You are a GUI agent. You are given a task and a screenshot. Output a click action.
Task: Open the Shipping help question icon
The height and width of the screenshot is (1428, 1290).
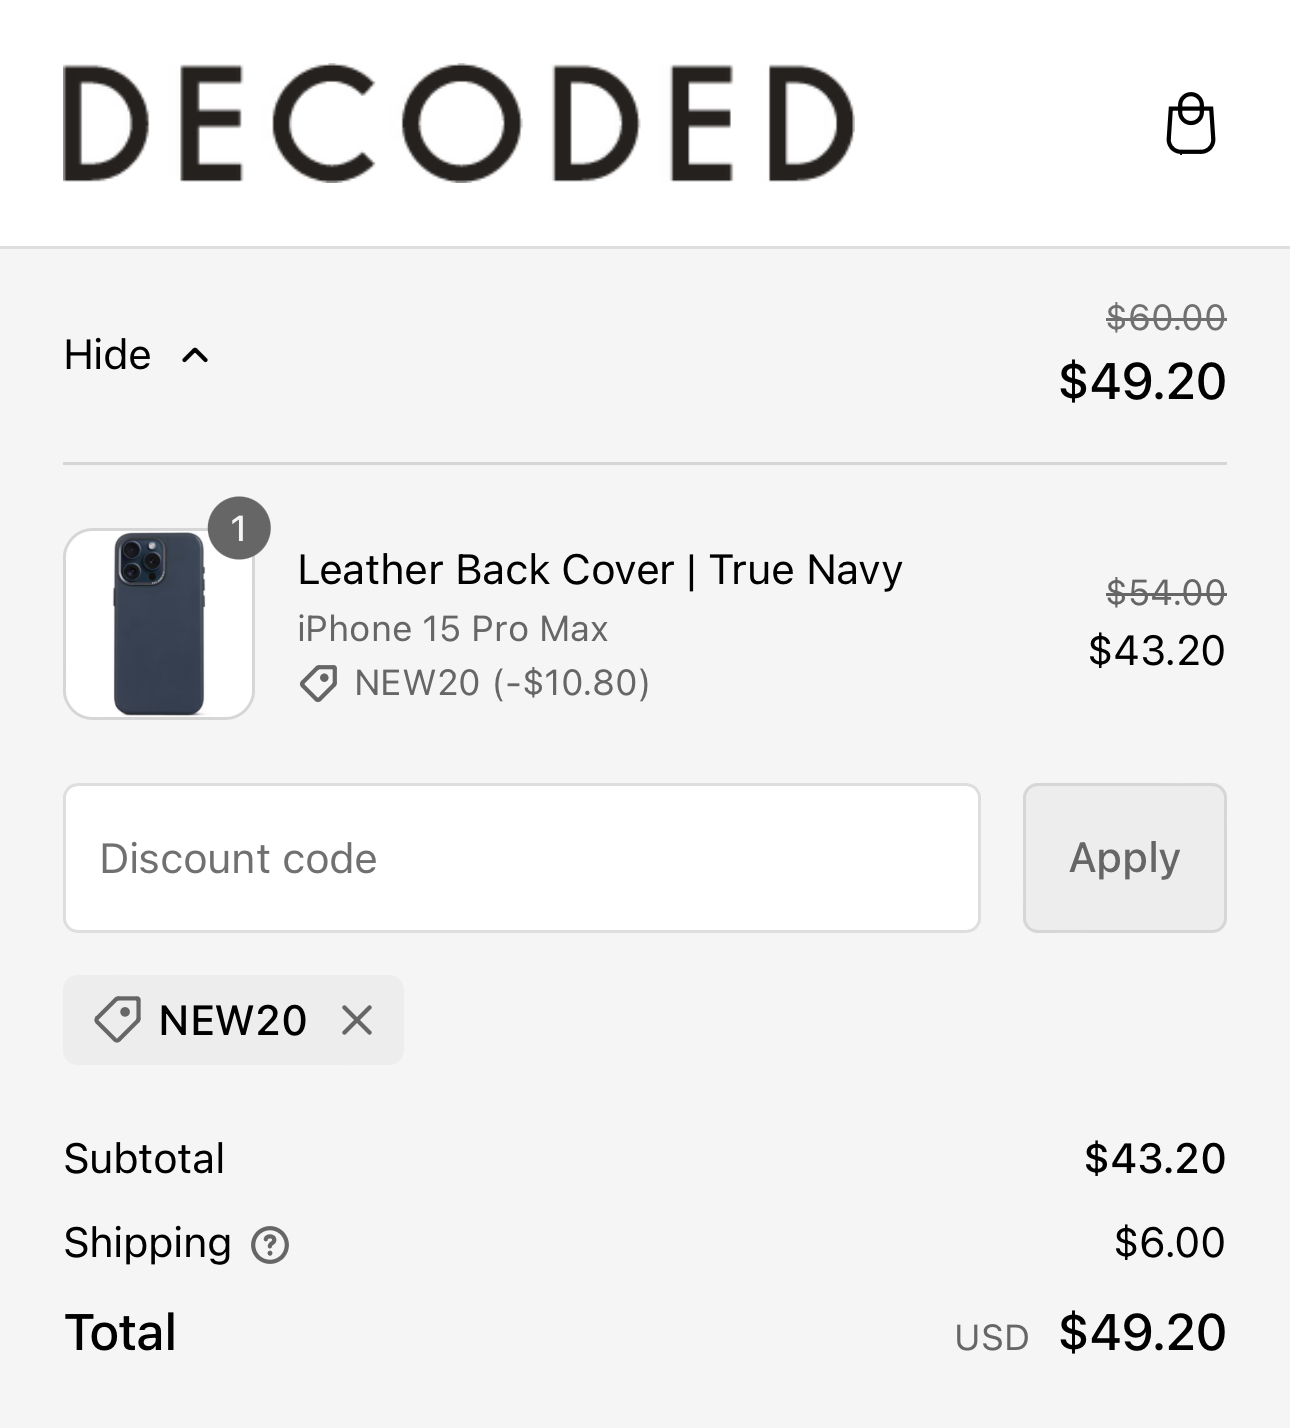pos(270,1245)
